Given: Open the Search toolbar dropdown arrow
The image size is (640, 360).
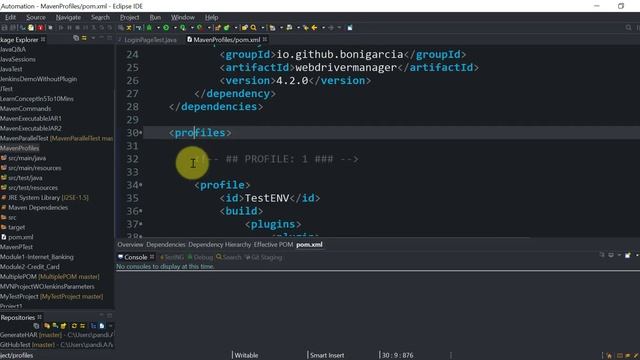Looking at the screenshot, I should pos(262,28).
